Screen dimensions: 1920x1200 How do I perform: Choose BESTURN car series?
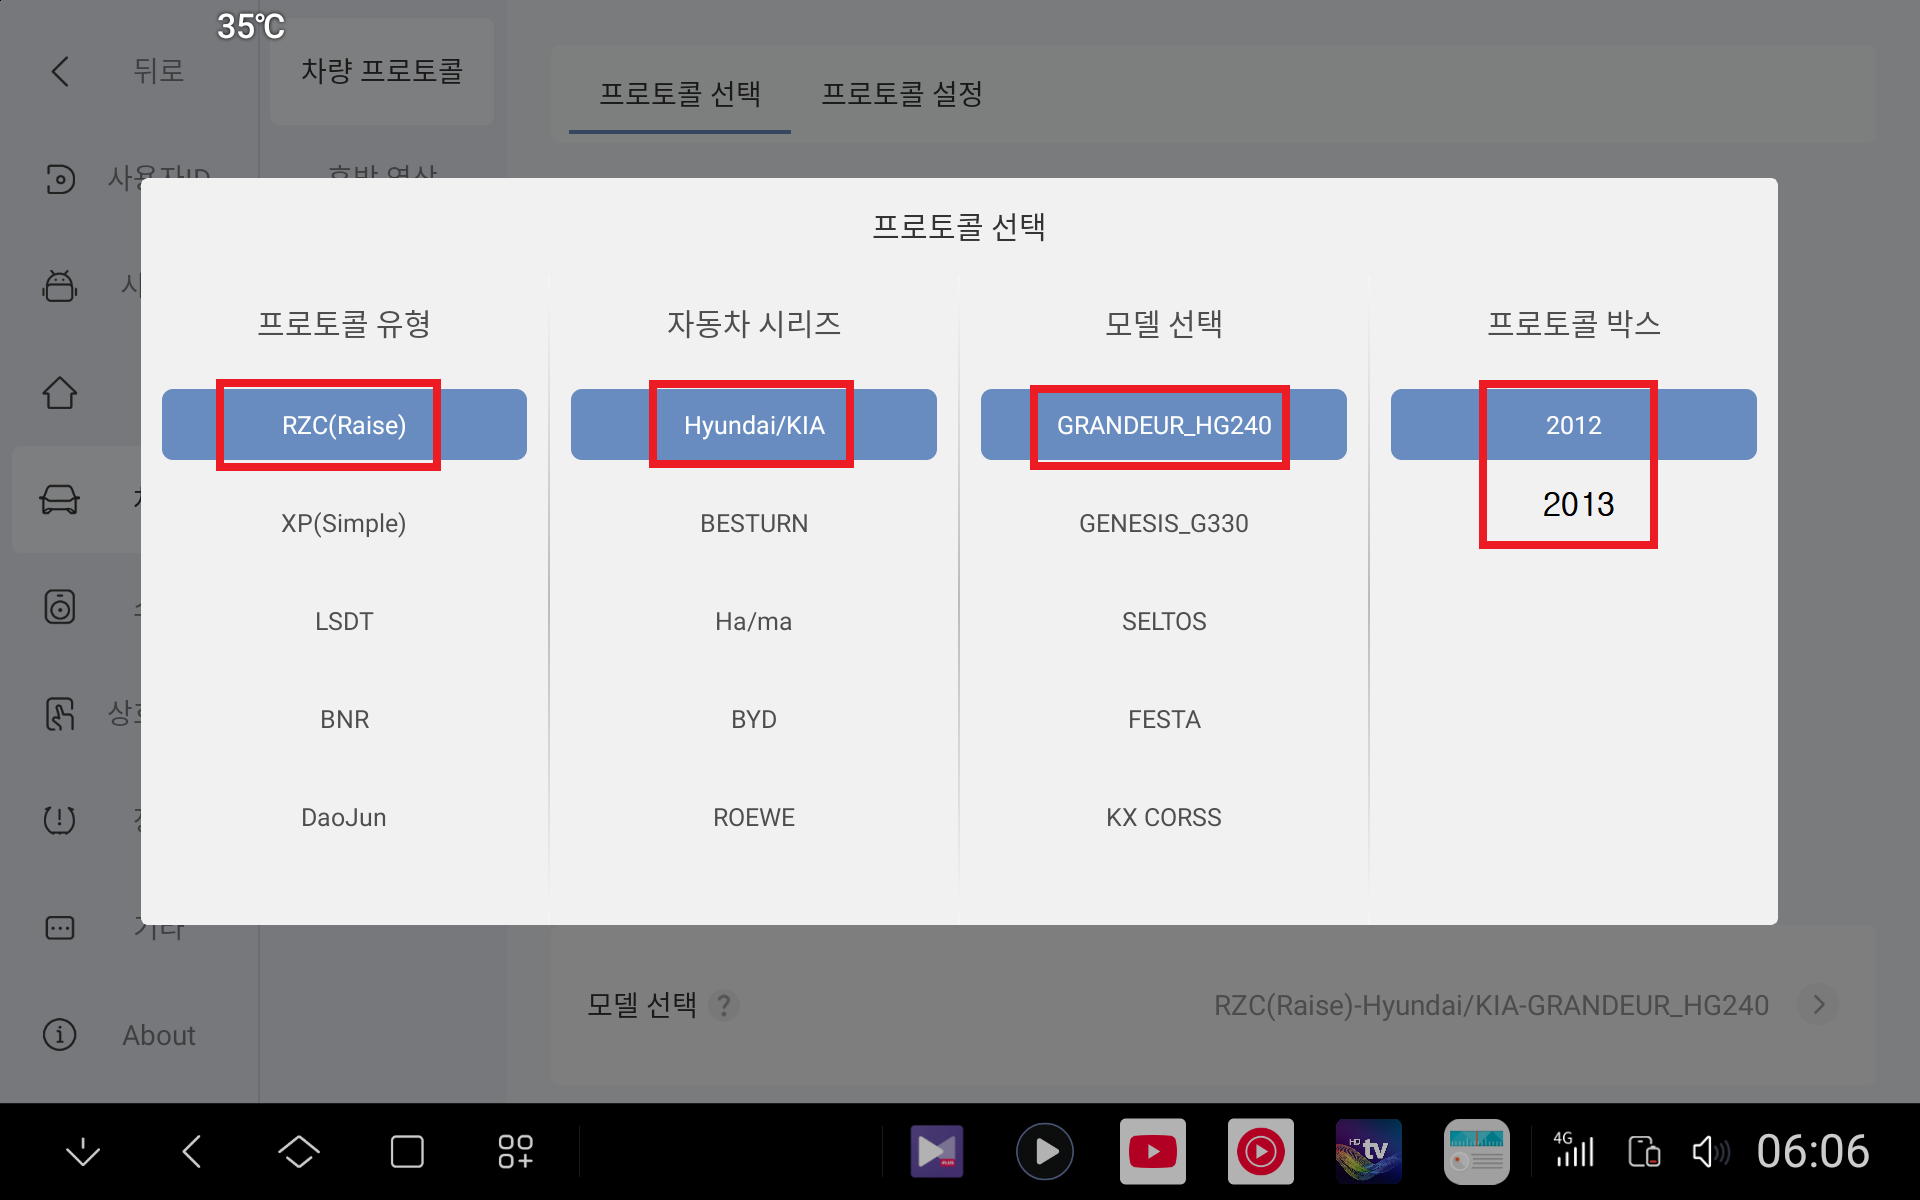click(x=754, y=523)
